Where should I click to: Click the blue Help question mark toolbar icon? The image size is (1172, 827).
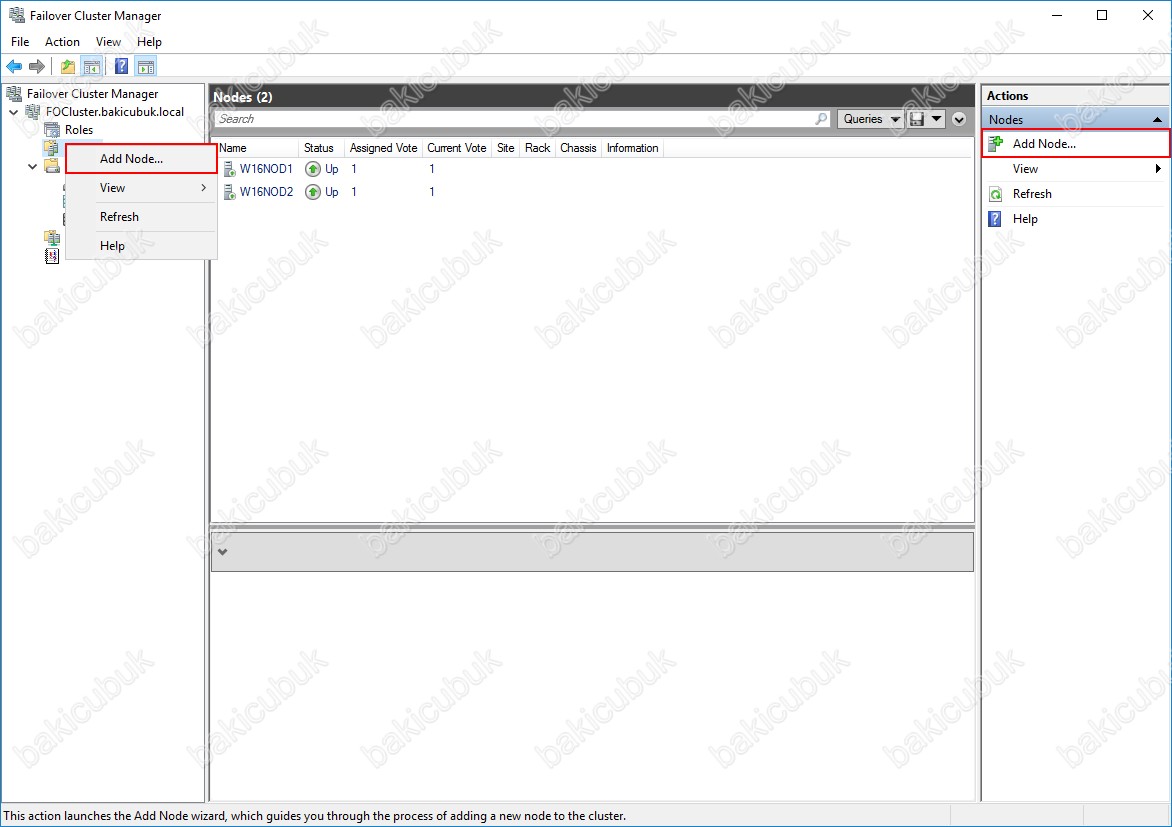[x=121, y=67]
